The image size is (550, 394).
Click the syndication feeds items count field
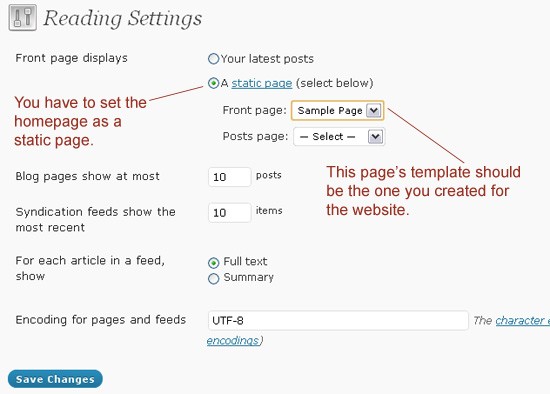[x=230, y=213]
